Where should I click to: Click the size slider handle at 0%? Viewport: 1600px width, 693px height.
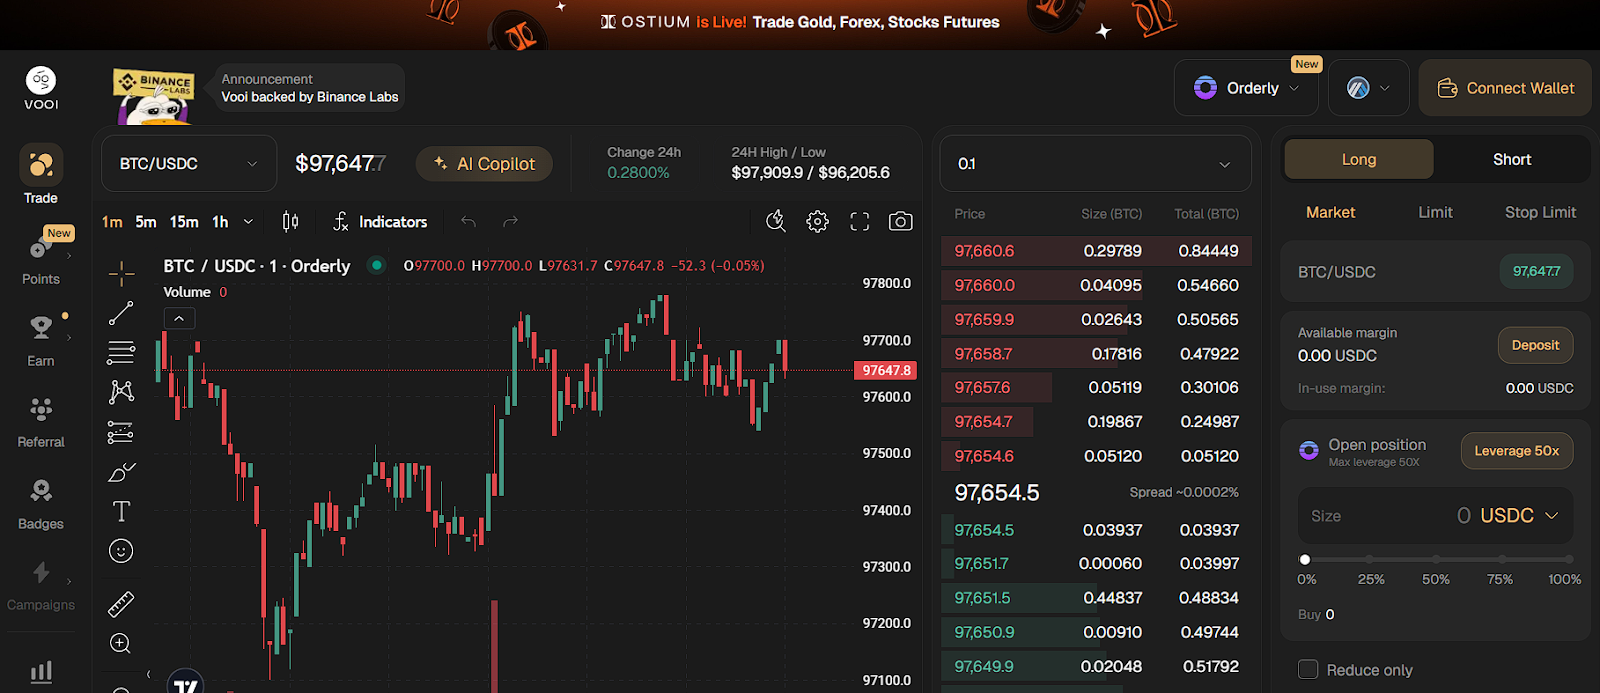[1305, 560]
